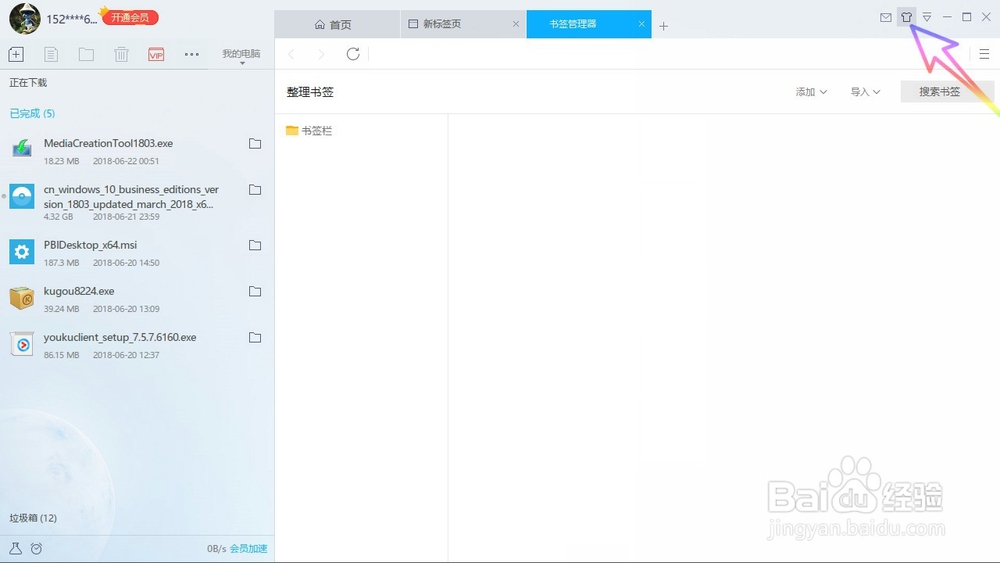
Task: Open the browser hamburger menu
Action: (x=984, y=54)
